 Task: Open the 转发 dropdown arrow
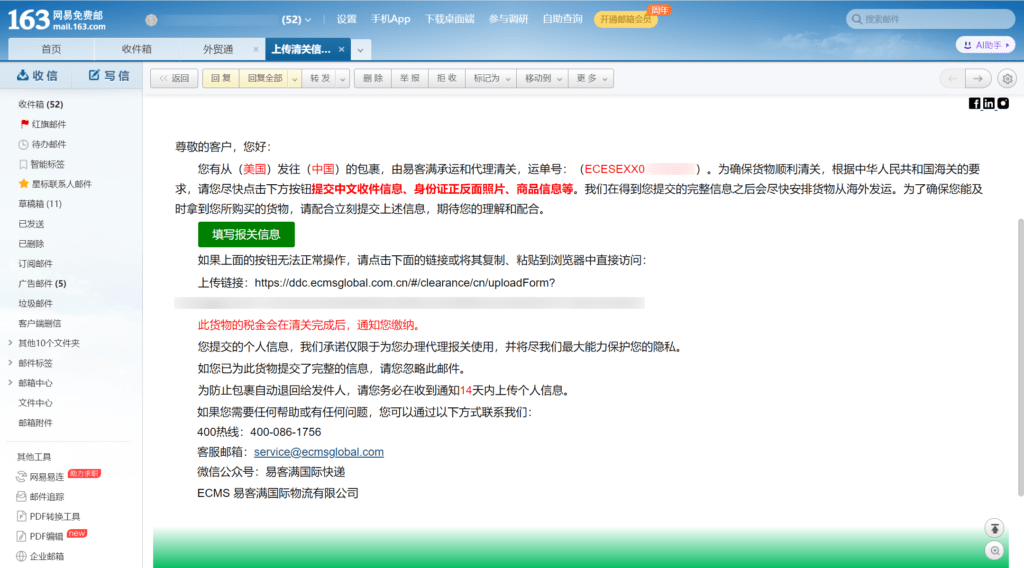tap(343, 78)
